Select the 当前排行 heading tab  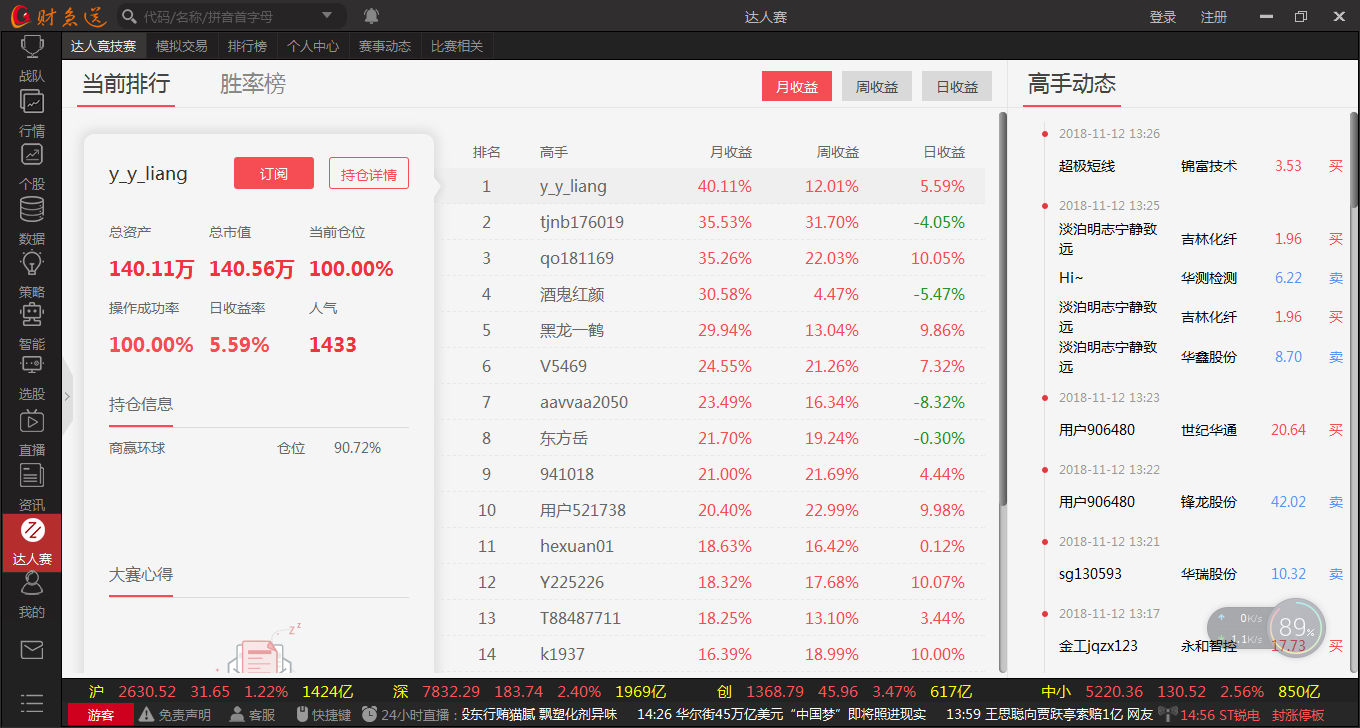point(126,85)
